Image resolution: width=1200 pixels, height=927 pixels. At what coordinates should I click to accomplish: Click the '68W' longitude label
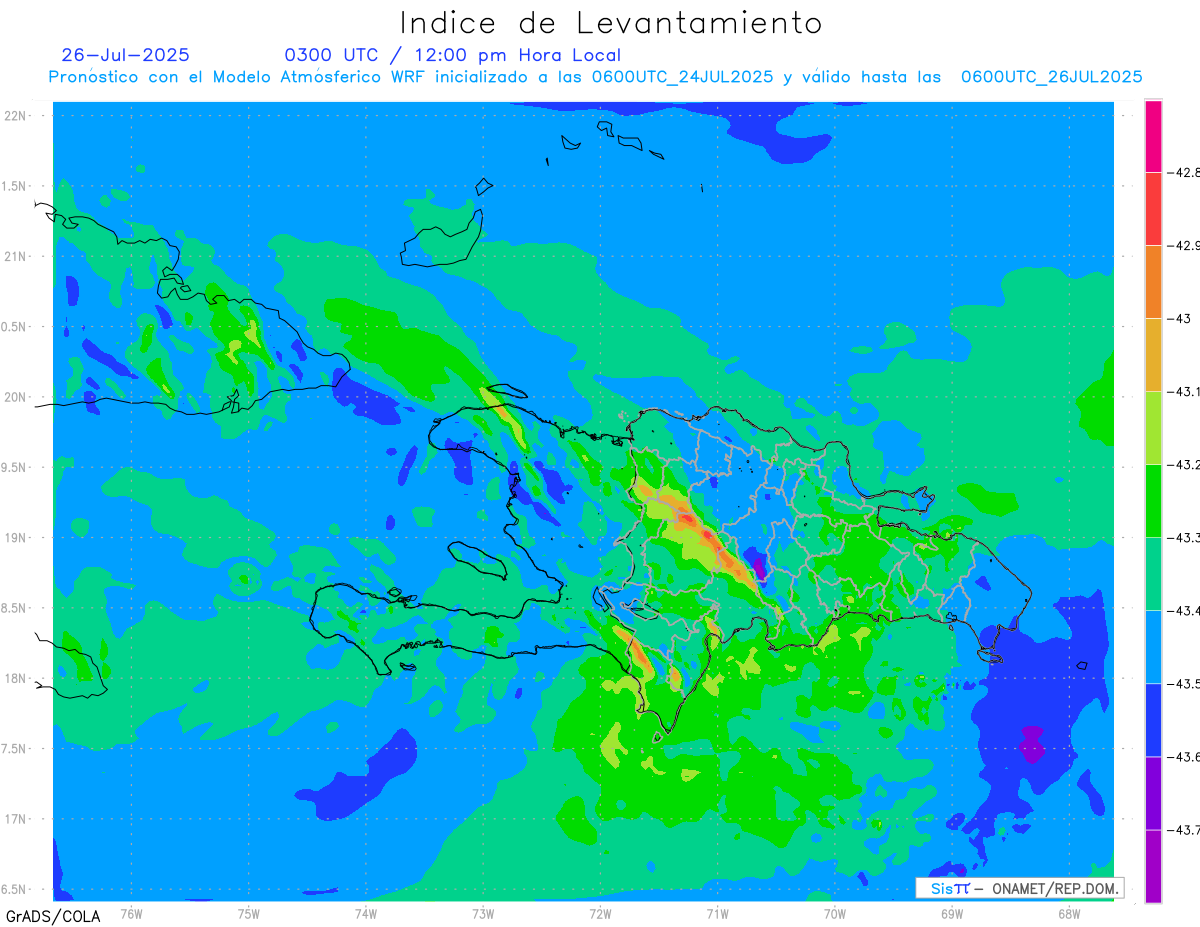click(1069, 914)
